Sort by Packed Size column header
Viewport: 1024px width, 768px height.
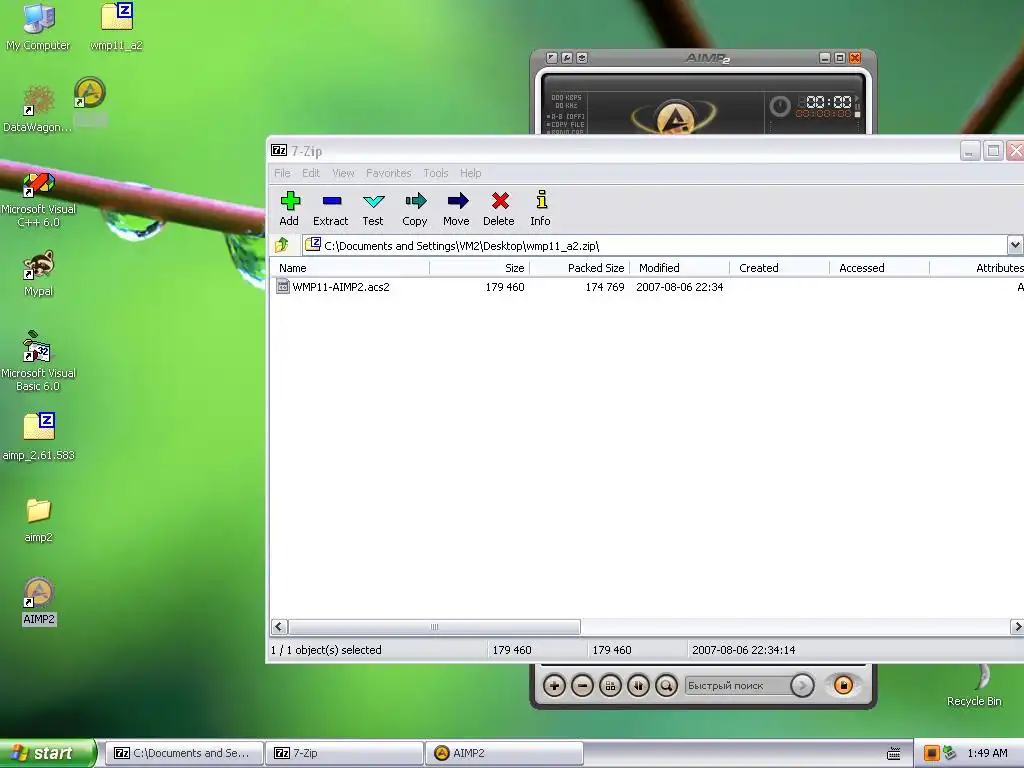[x=580, y=268]
